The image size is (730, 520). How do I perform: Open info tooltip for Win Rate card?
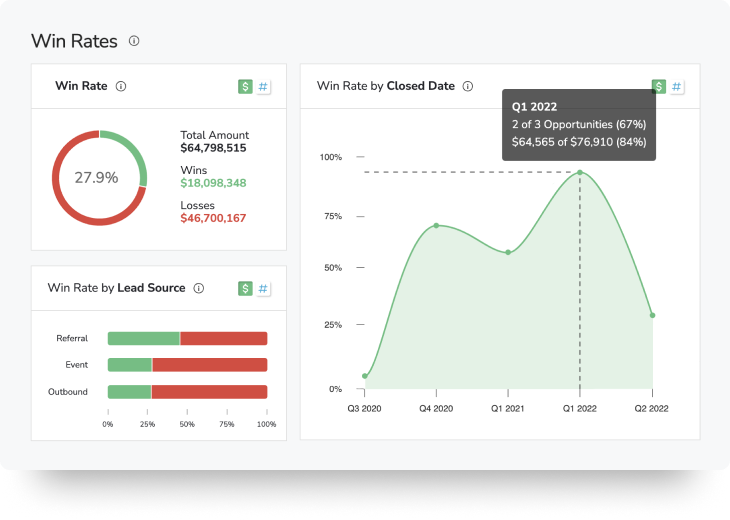[121, 87]
